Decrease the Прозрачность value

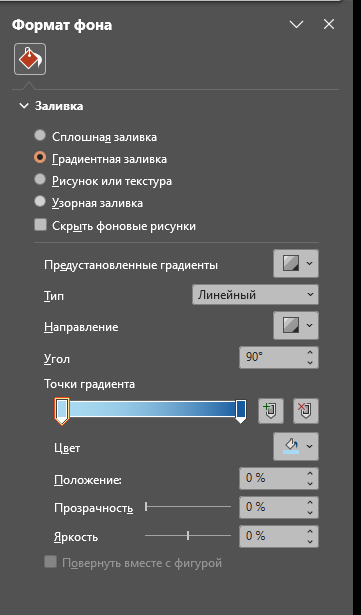[x=310, y=513]
